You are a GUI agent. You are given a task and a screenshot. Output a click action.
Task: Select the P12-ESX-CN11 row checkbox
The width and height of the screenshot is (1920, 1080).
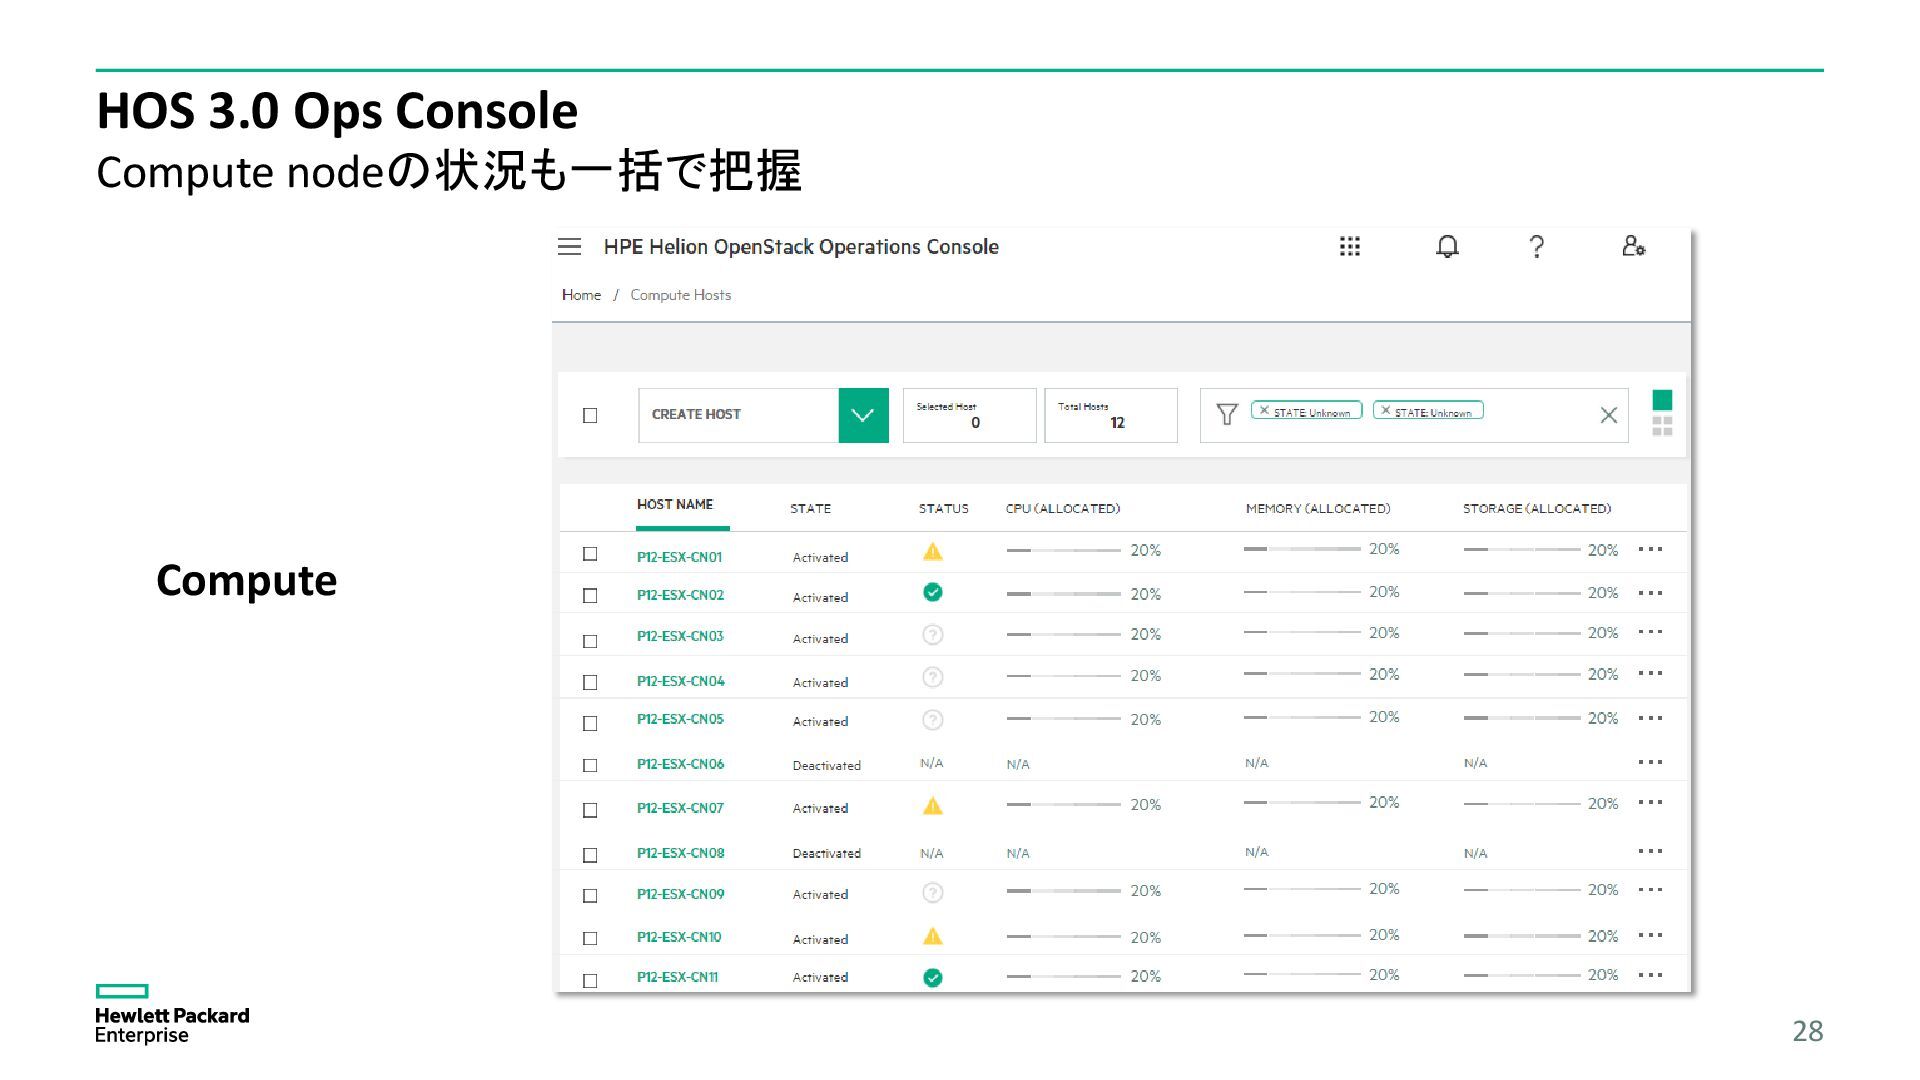tap(590, 981)
